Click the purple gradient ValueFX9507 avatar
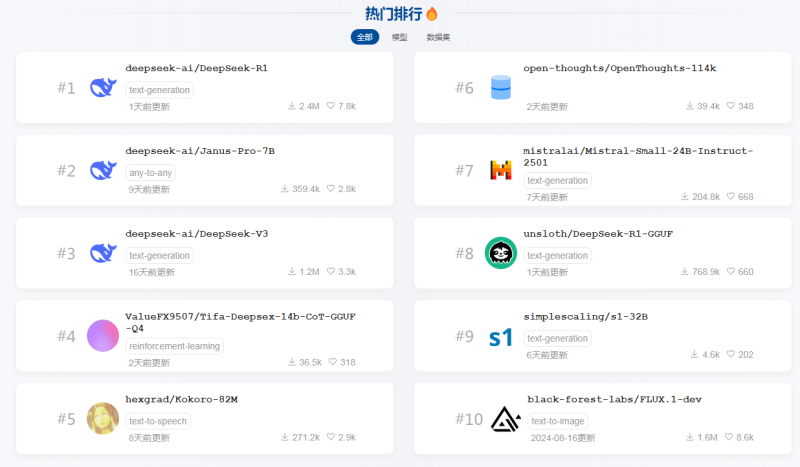 click(x=103, y=336)
